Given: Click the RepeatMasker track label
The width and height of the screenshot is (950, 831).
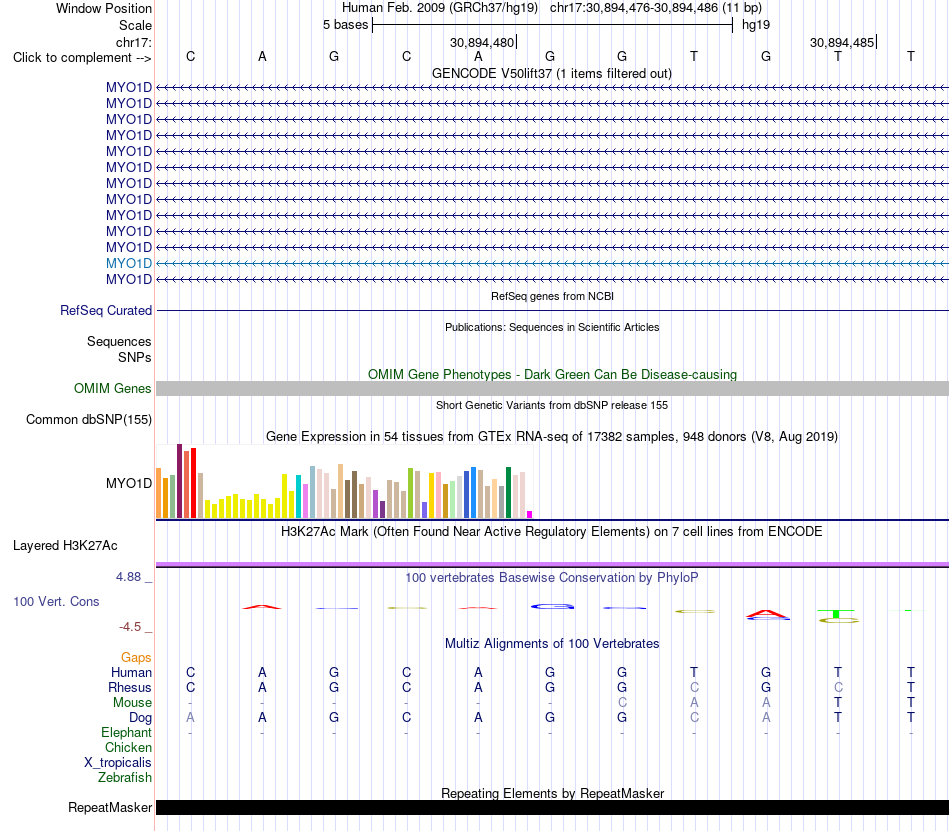Looking at the screenshot, I should point(110,807).
